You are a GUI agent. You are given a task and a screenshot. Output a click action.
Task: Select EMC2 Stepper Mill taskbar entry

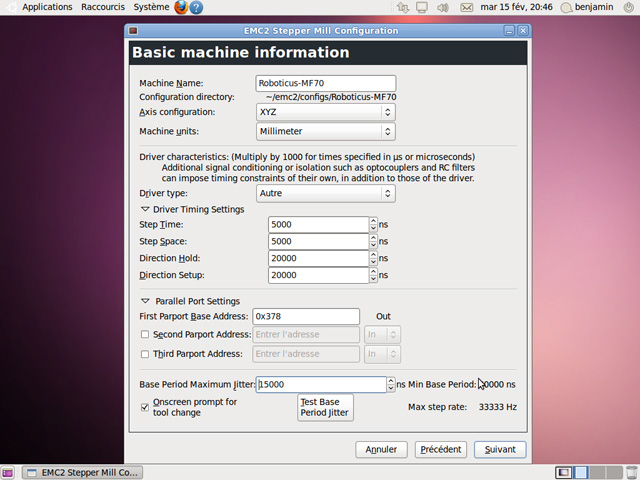pos(82,472)
